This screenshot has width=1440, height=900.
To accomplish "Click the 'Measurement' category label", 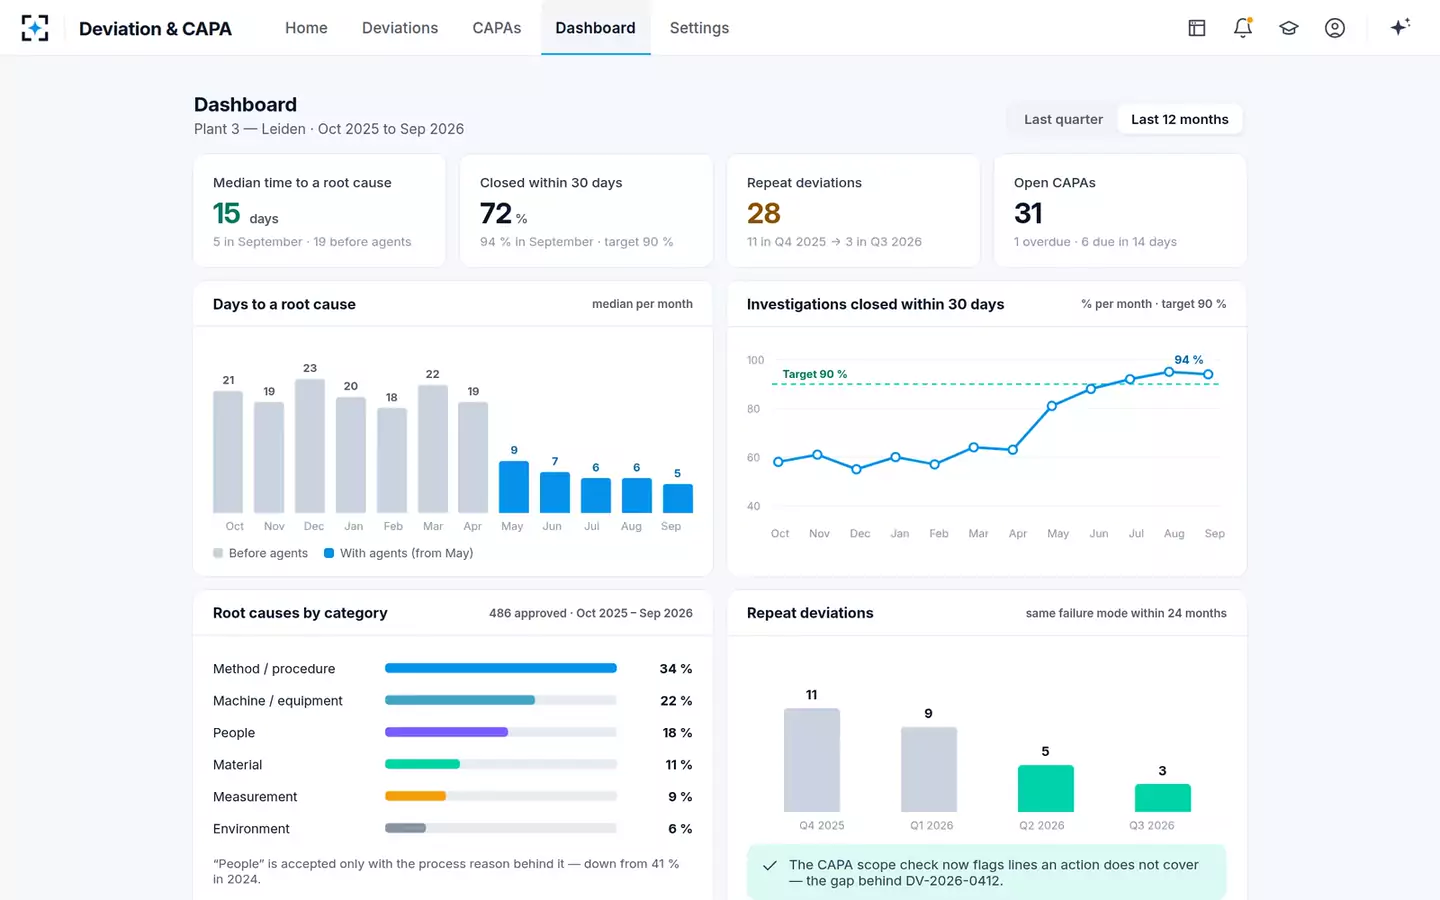I will tap(255, 797).
